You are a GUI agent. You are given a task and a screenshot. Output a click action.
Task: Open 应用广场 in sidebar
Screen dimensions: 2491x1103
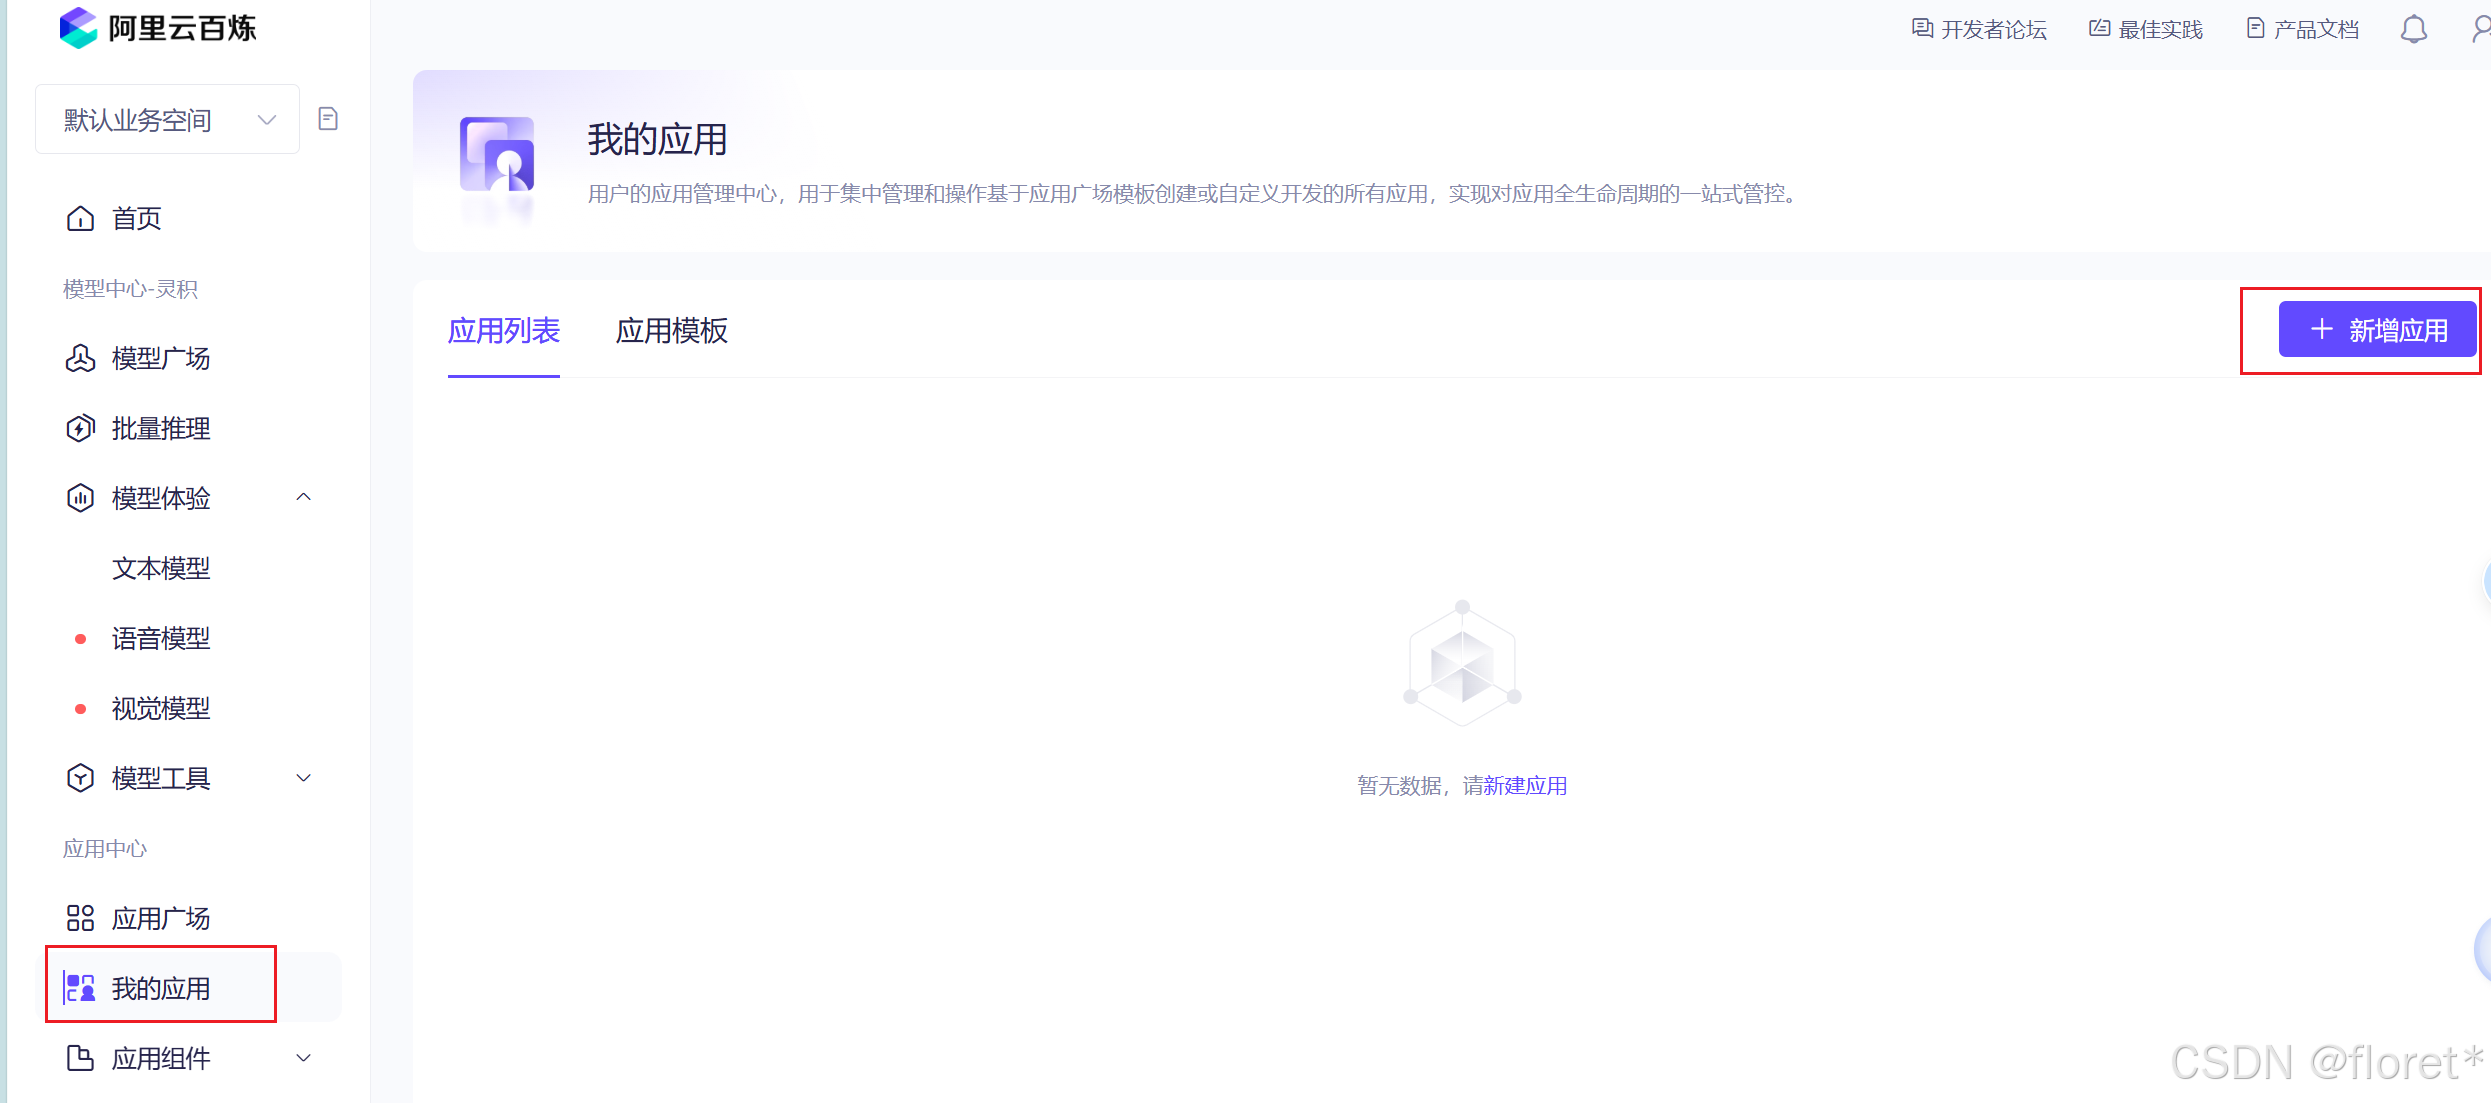pyautogui.click(x=160, y=918)
